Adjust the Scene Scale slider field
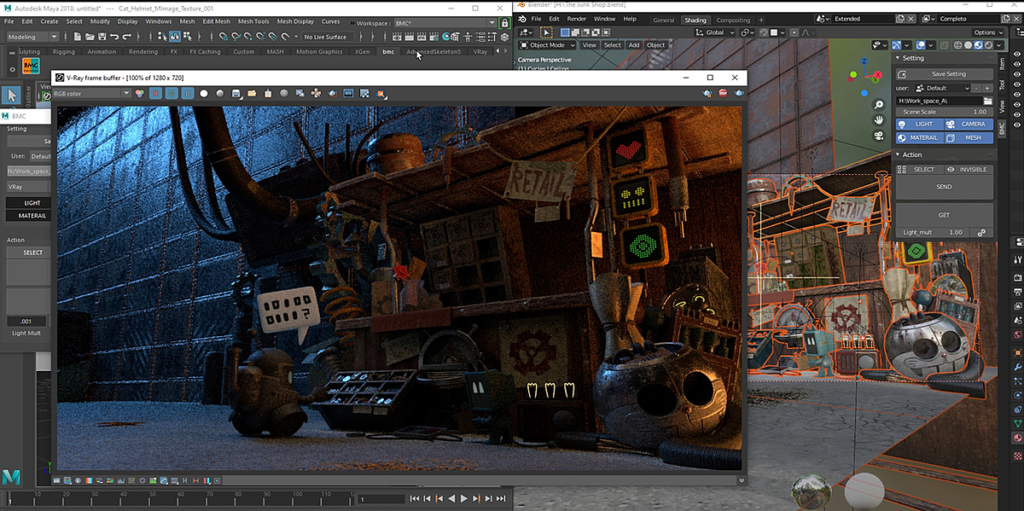1024x511 pixels. pyautogui.click(x=944, y=112)
